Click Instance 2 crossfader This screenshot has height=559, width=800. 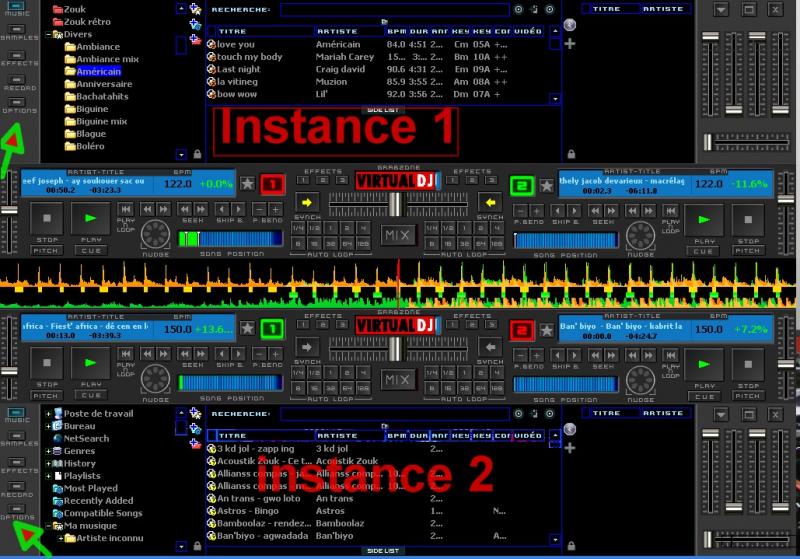(395, 349)
